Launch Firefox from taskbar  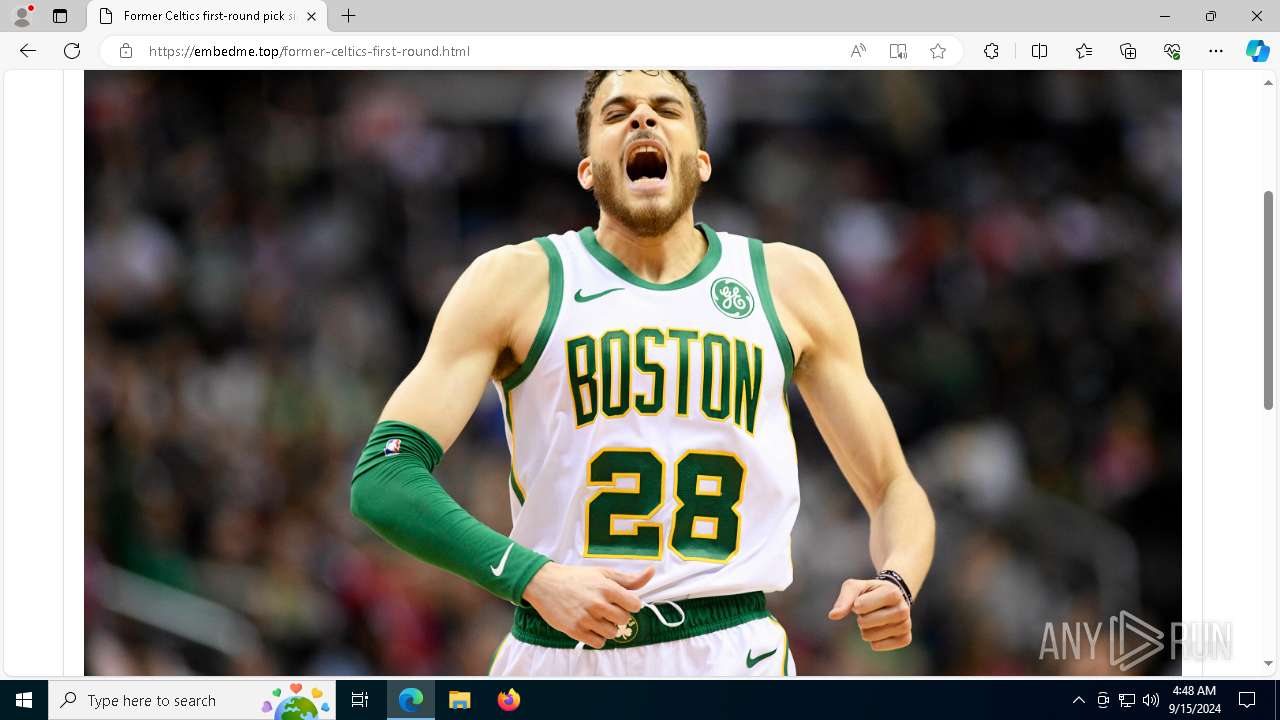click(x=508, y=700)
